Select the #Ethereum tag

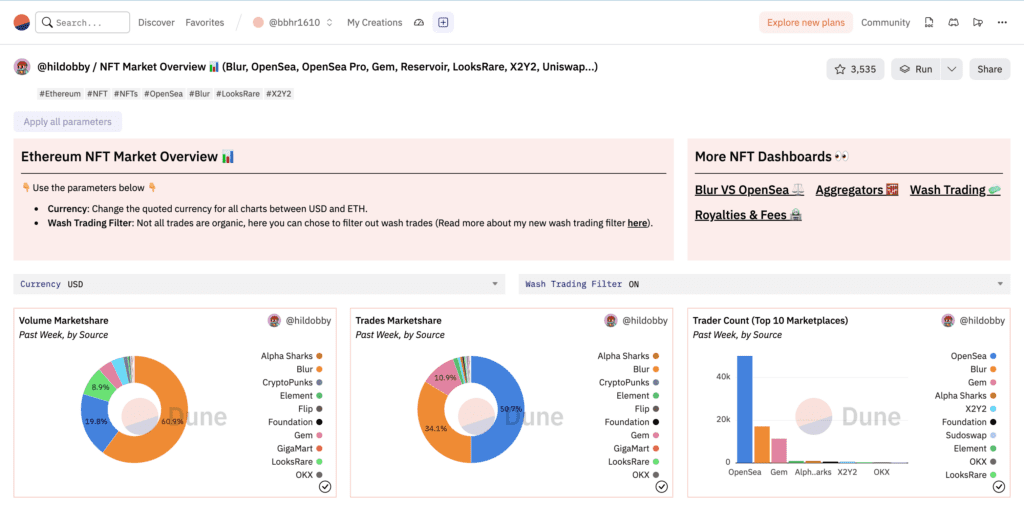point(60,94)
